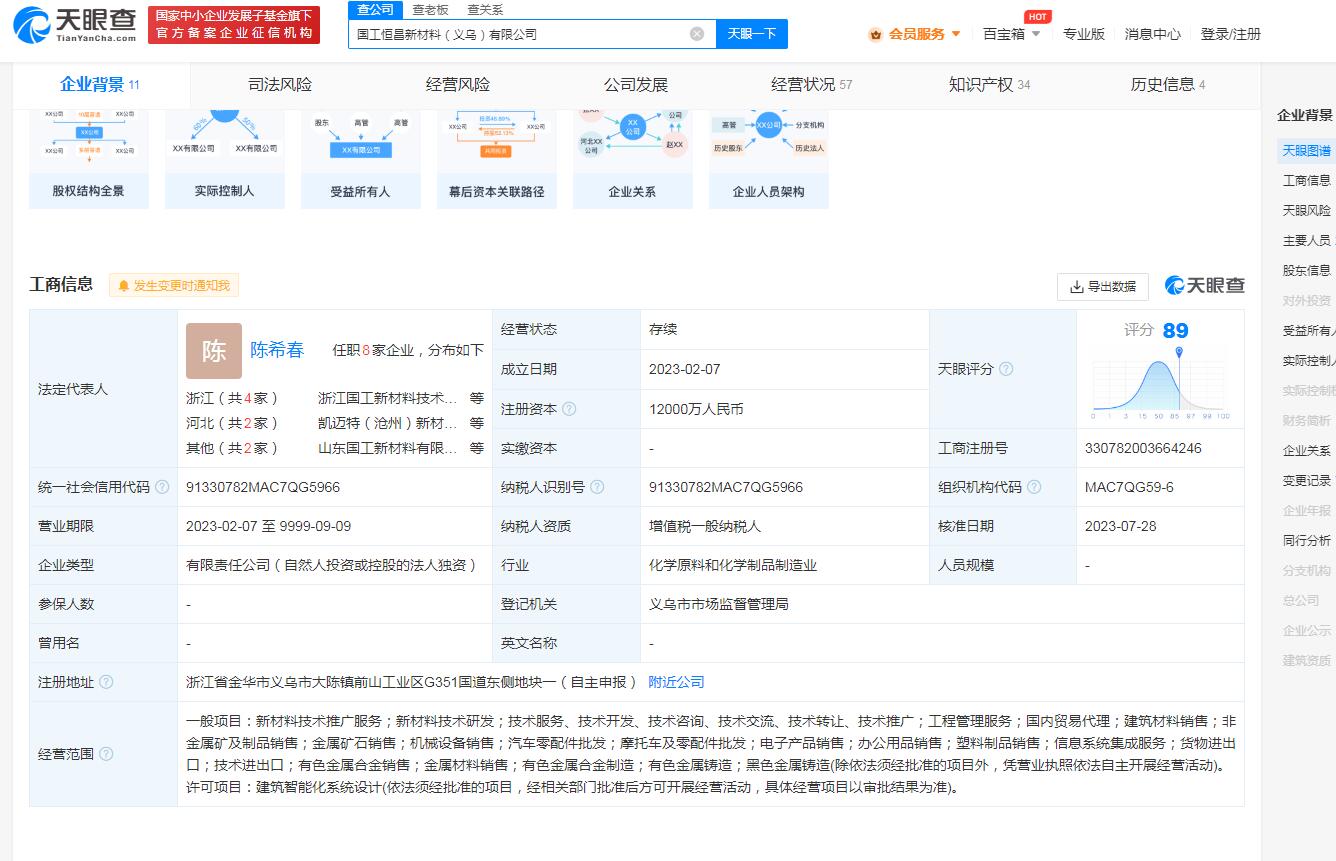Image resolution: width=1336 pixels, height=861 pixels.
Task: Open the 企业关系 diagram card
Action: pos(633,159)
